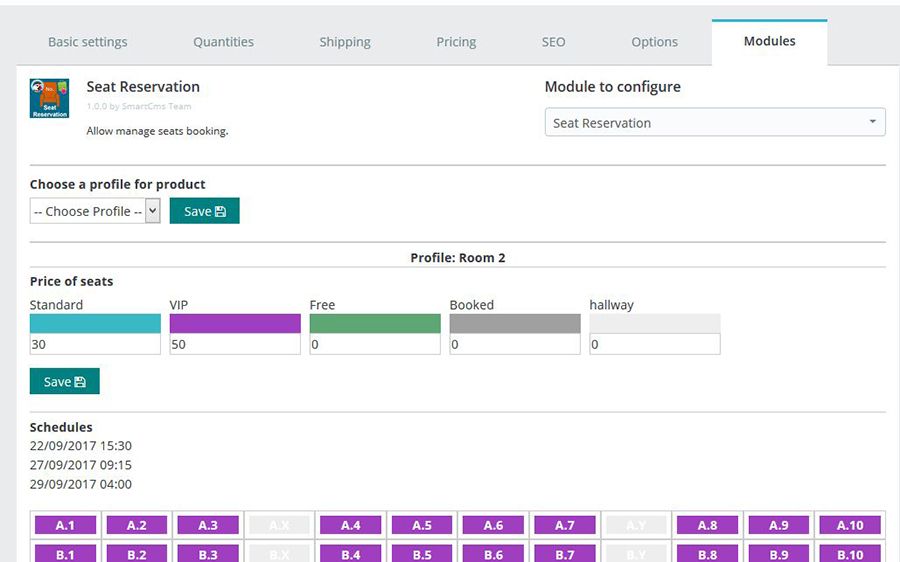Select seat A.1 in the seat map
Screen dimensions: 900x562
click(65, 525)
